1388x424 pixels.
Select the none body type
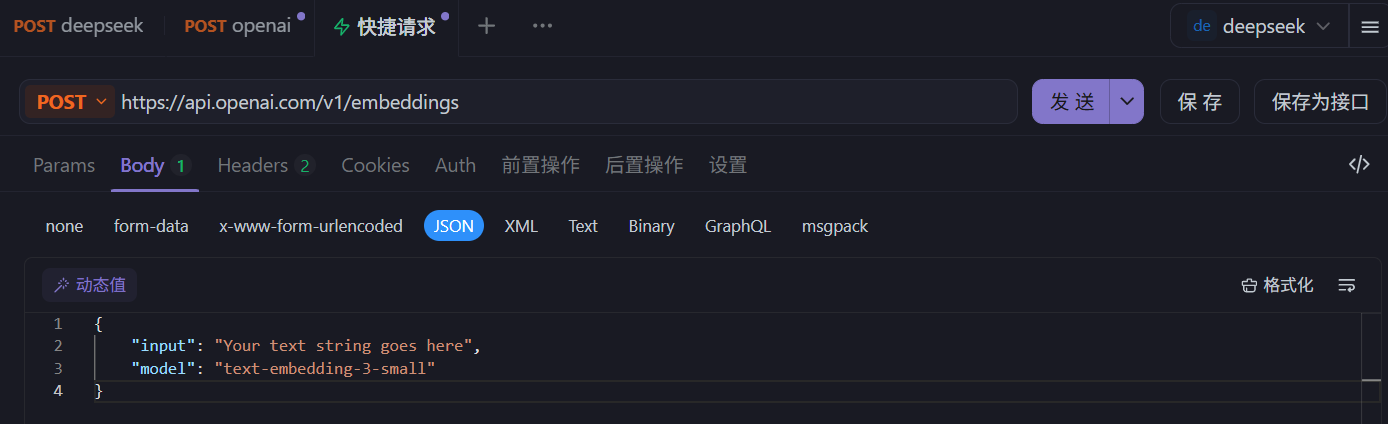[64, 226]
